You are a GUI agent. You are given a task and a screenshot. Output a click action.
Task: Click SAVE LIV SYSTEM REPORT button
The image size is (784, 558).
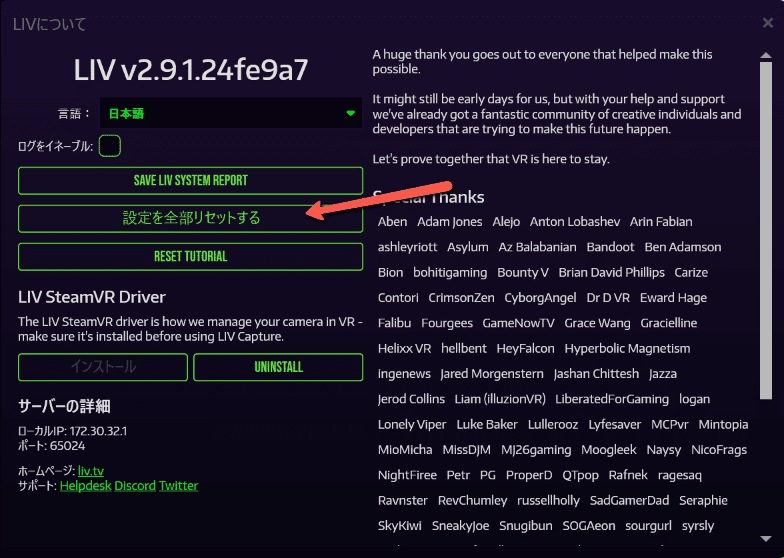pos(190,180)
